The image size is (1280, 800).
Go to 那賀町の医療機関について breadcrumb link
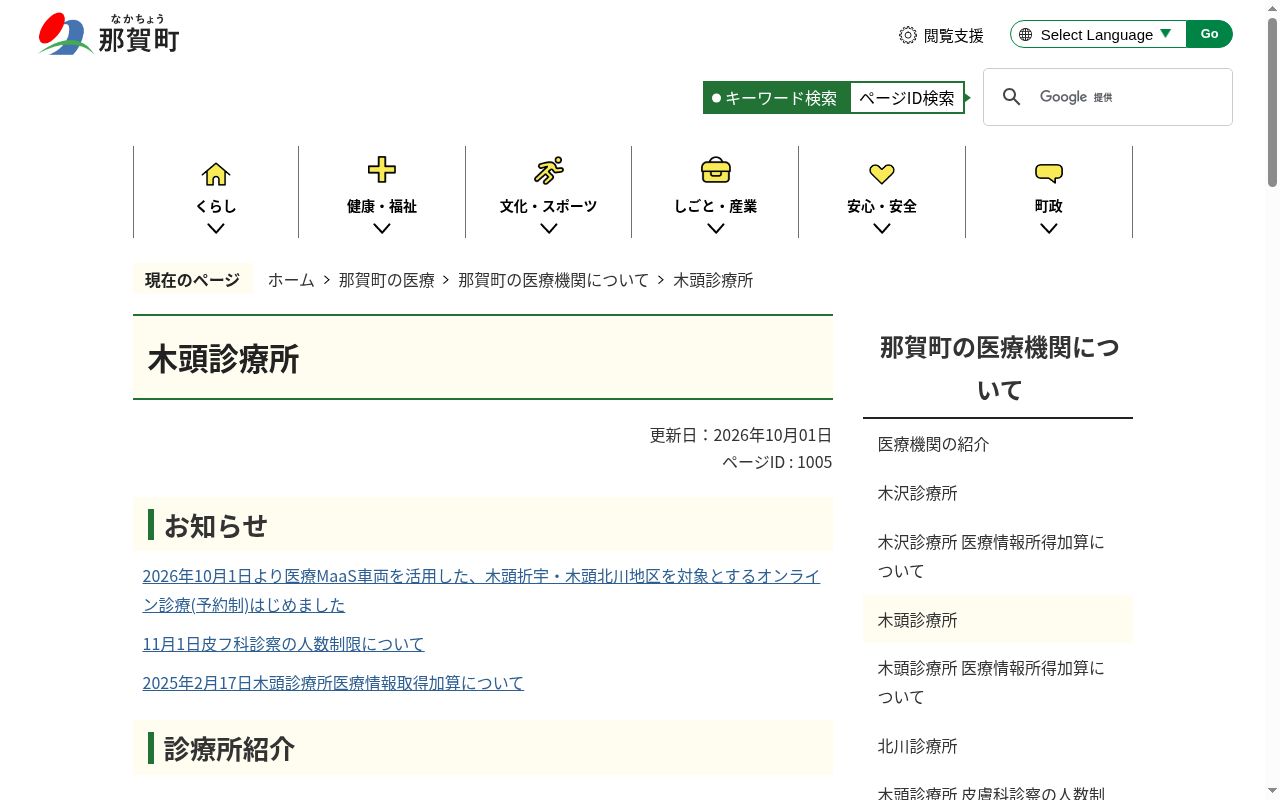[x=554, y=280]
